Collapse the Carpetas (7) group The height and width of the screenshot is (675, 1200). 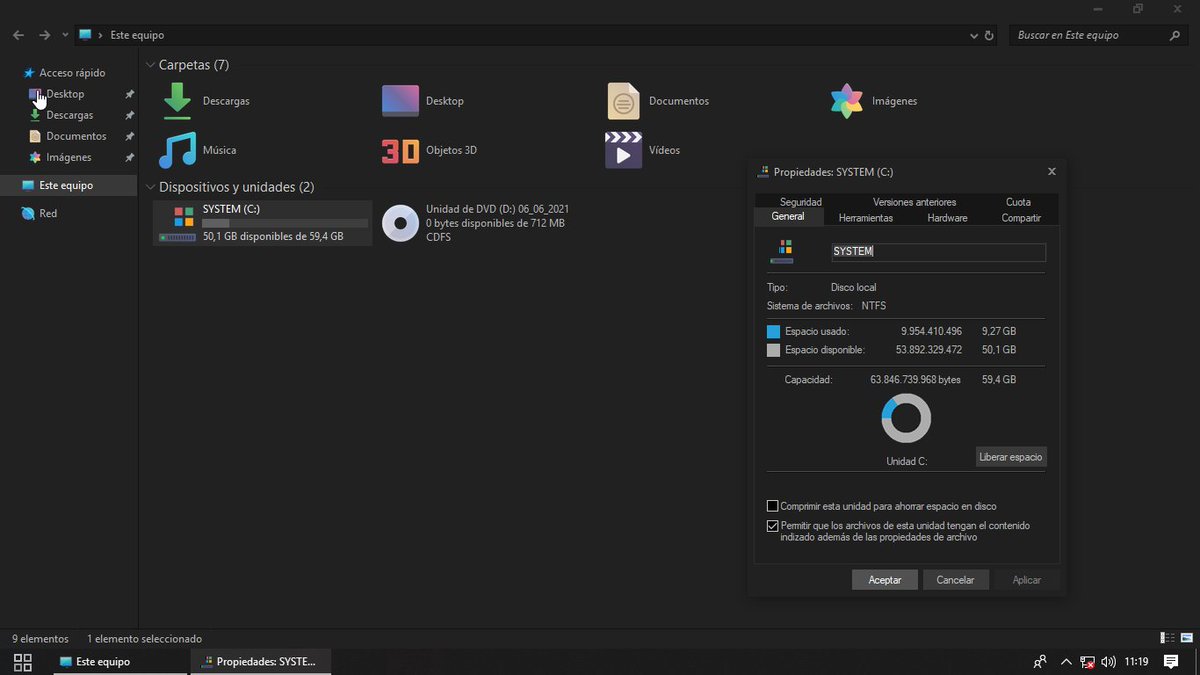[150, 65]
